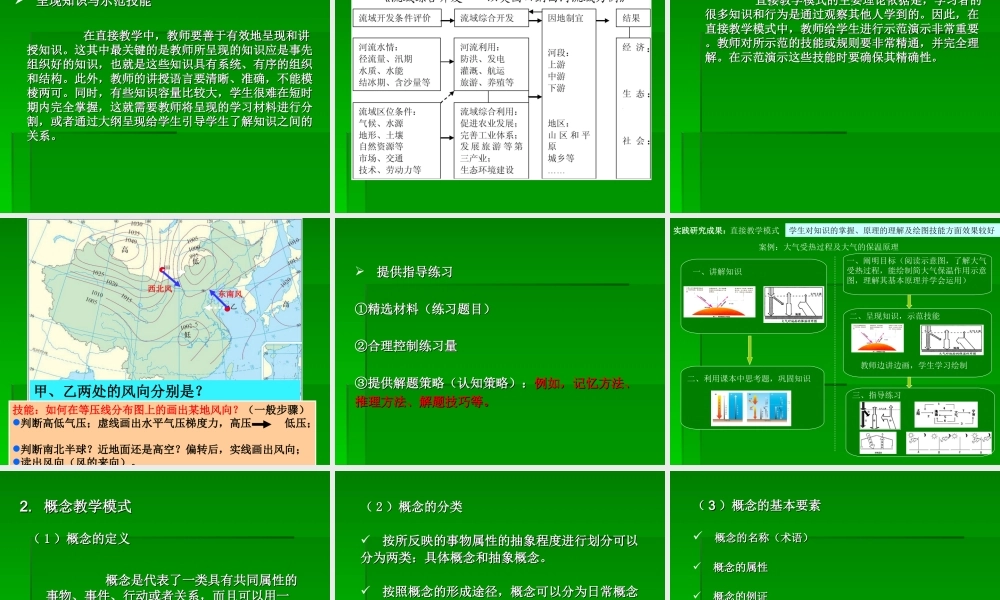Select the bullet 按照概念的形成途径

[x=499, y=591]
